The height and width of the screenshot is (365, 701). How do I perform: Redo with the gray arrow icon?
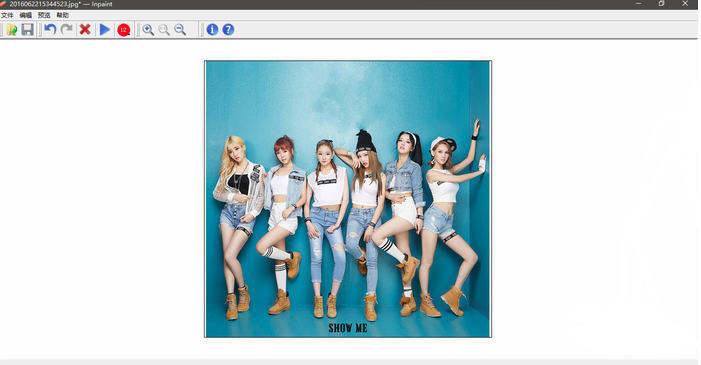[67, 30]
